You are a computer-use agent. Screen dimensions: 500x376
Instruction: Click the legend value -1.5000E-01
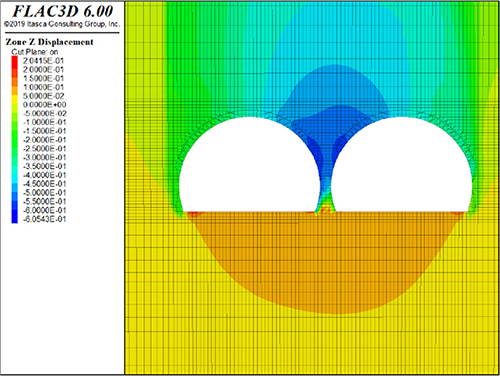[x=44, y=131]
